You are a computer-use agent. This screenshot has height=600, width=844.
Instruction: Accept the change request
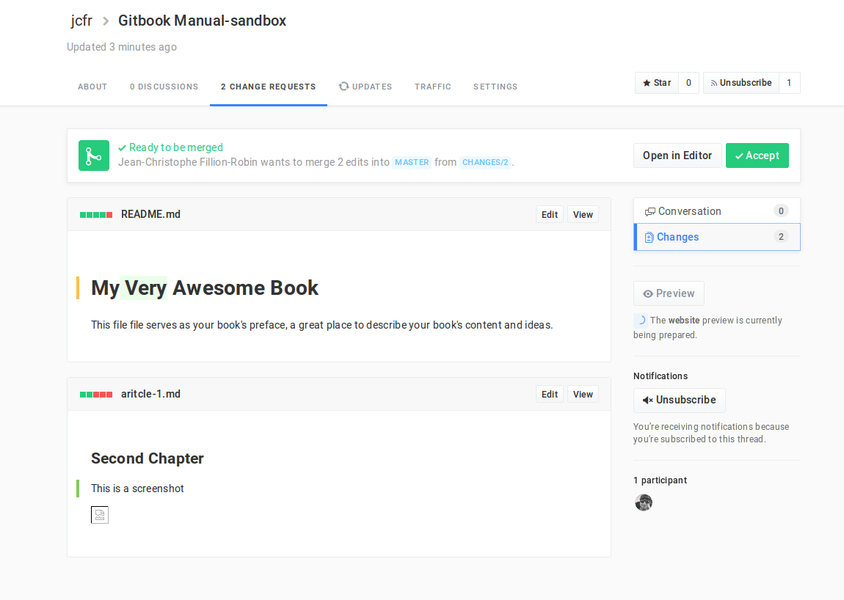757,156
